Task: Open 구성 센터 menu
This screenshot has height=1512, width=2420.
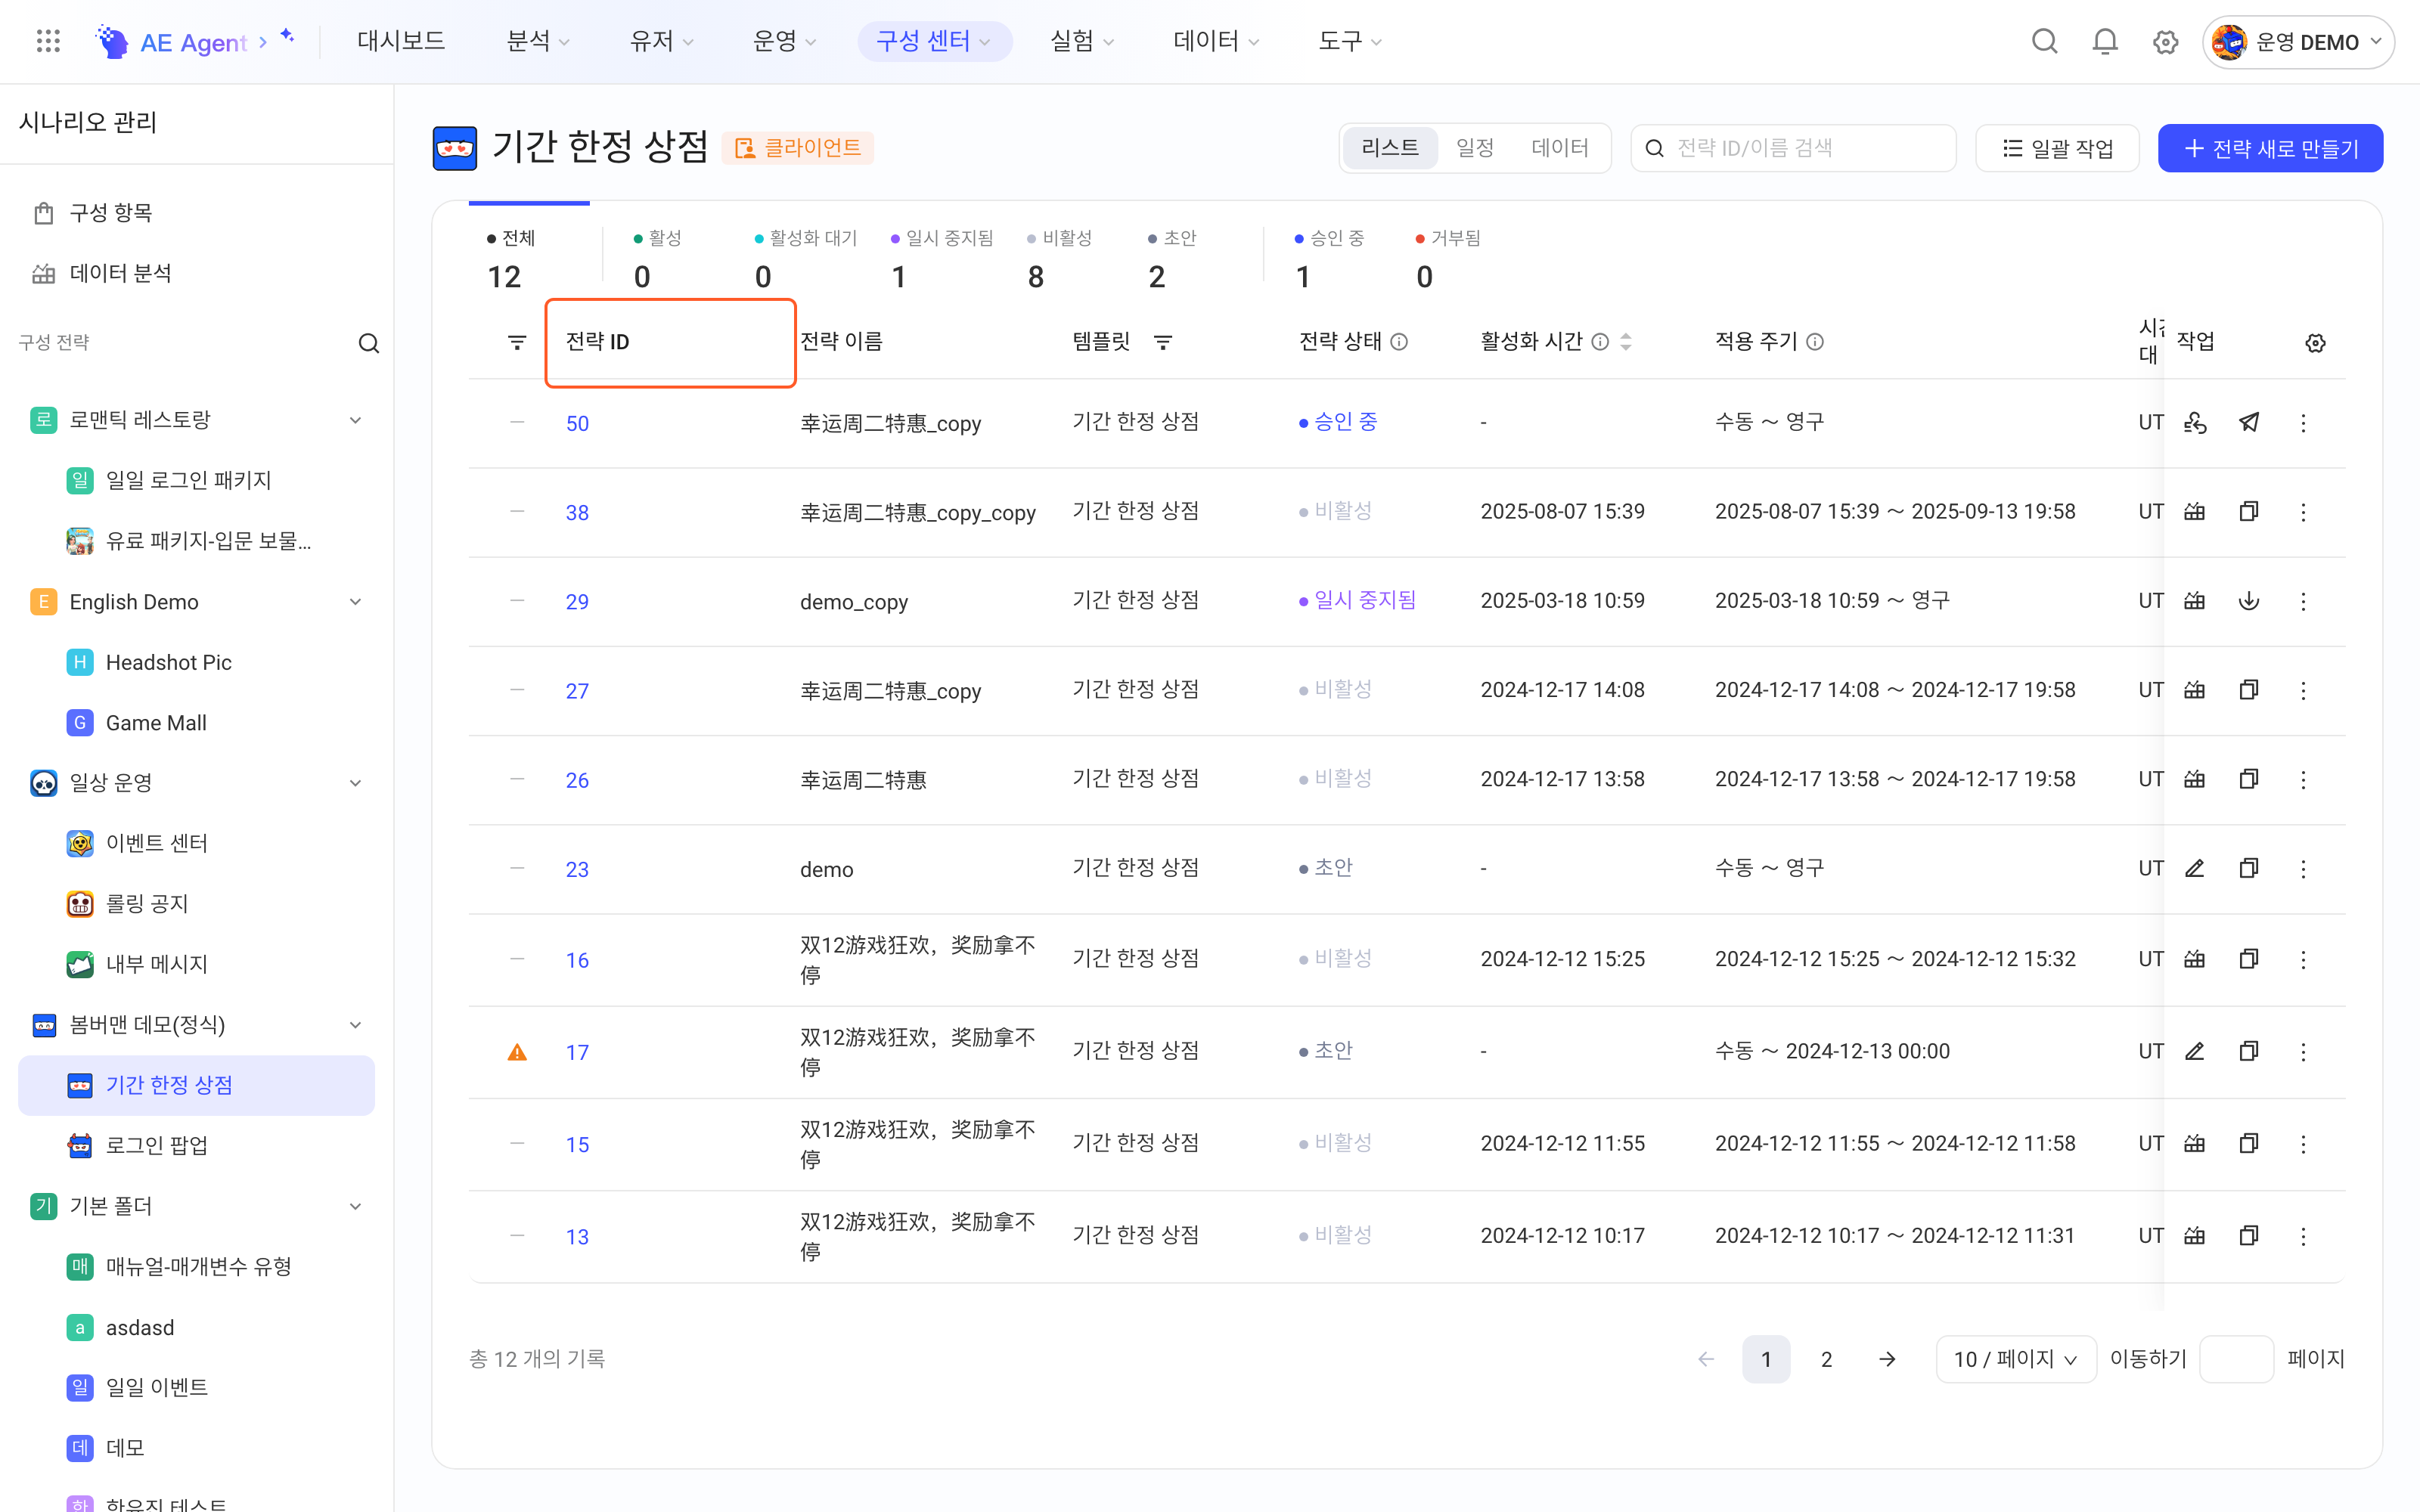Action: pos(934,41)
